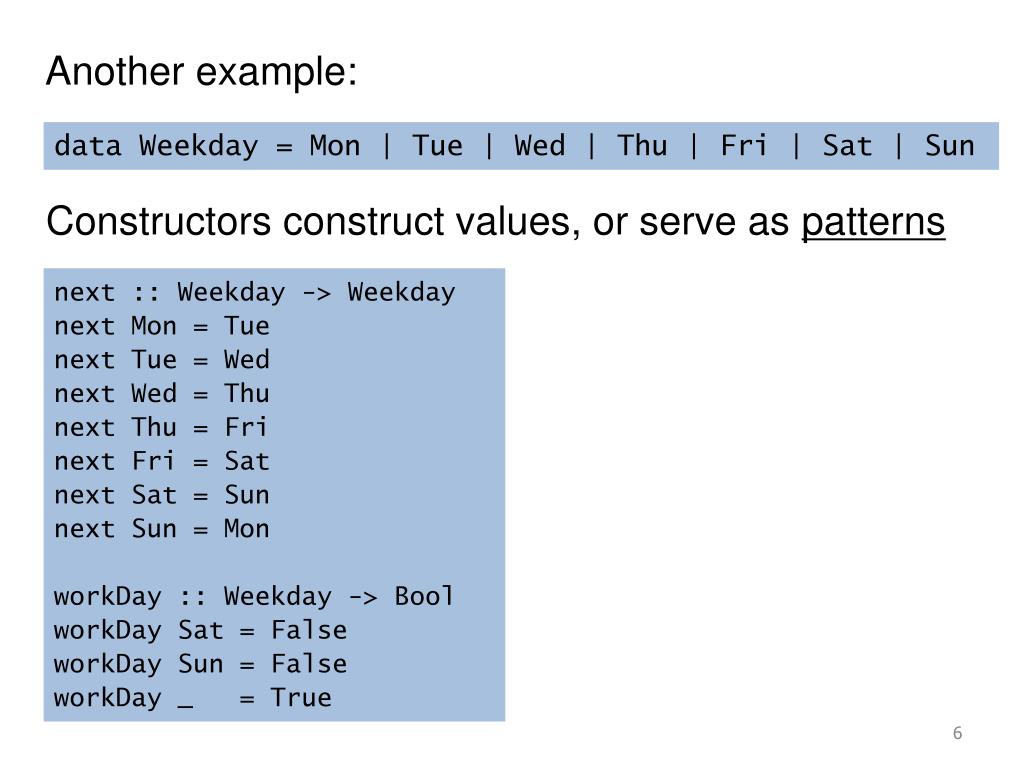Click the Sun constructor in data declaration
The width and height of the screenshot is (1024, 768).
coord(949,145)
